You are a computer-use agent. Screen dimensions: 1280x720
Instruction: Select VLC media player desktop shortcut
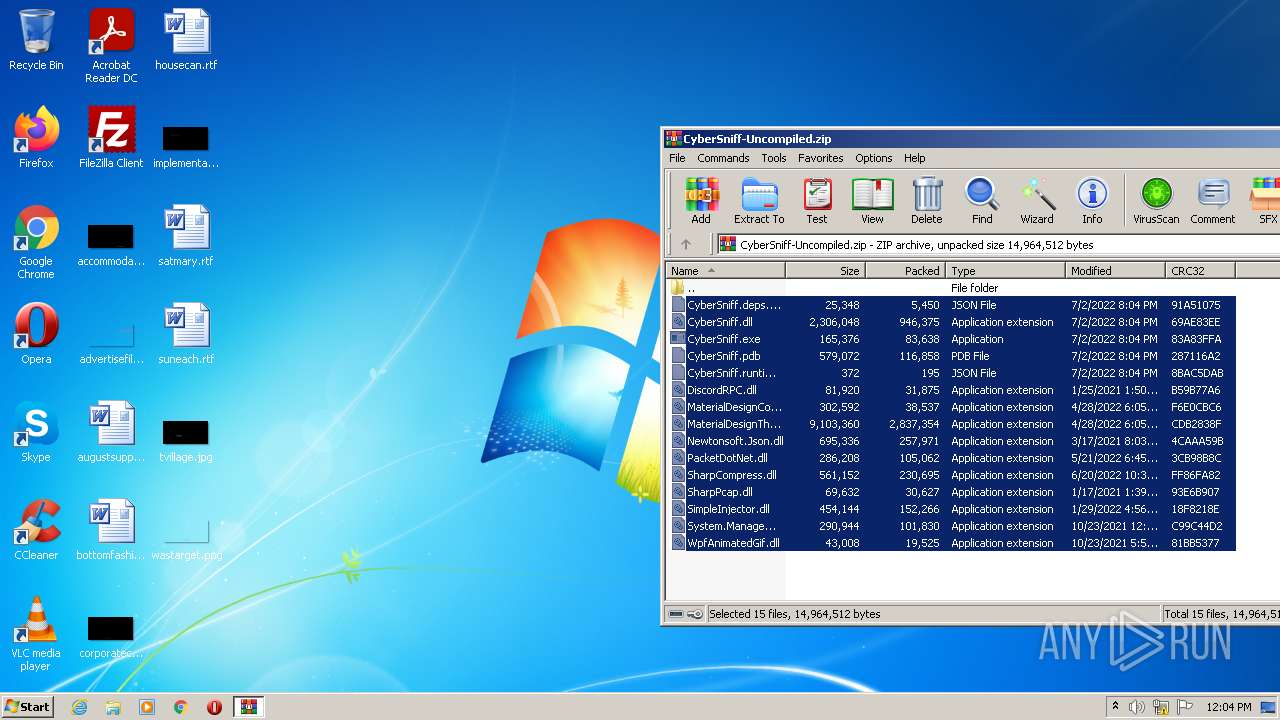click(x=36, y=634)
